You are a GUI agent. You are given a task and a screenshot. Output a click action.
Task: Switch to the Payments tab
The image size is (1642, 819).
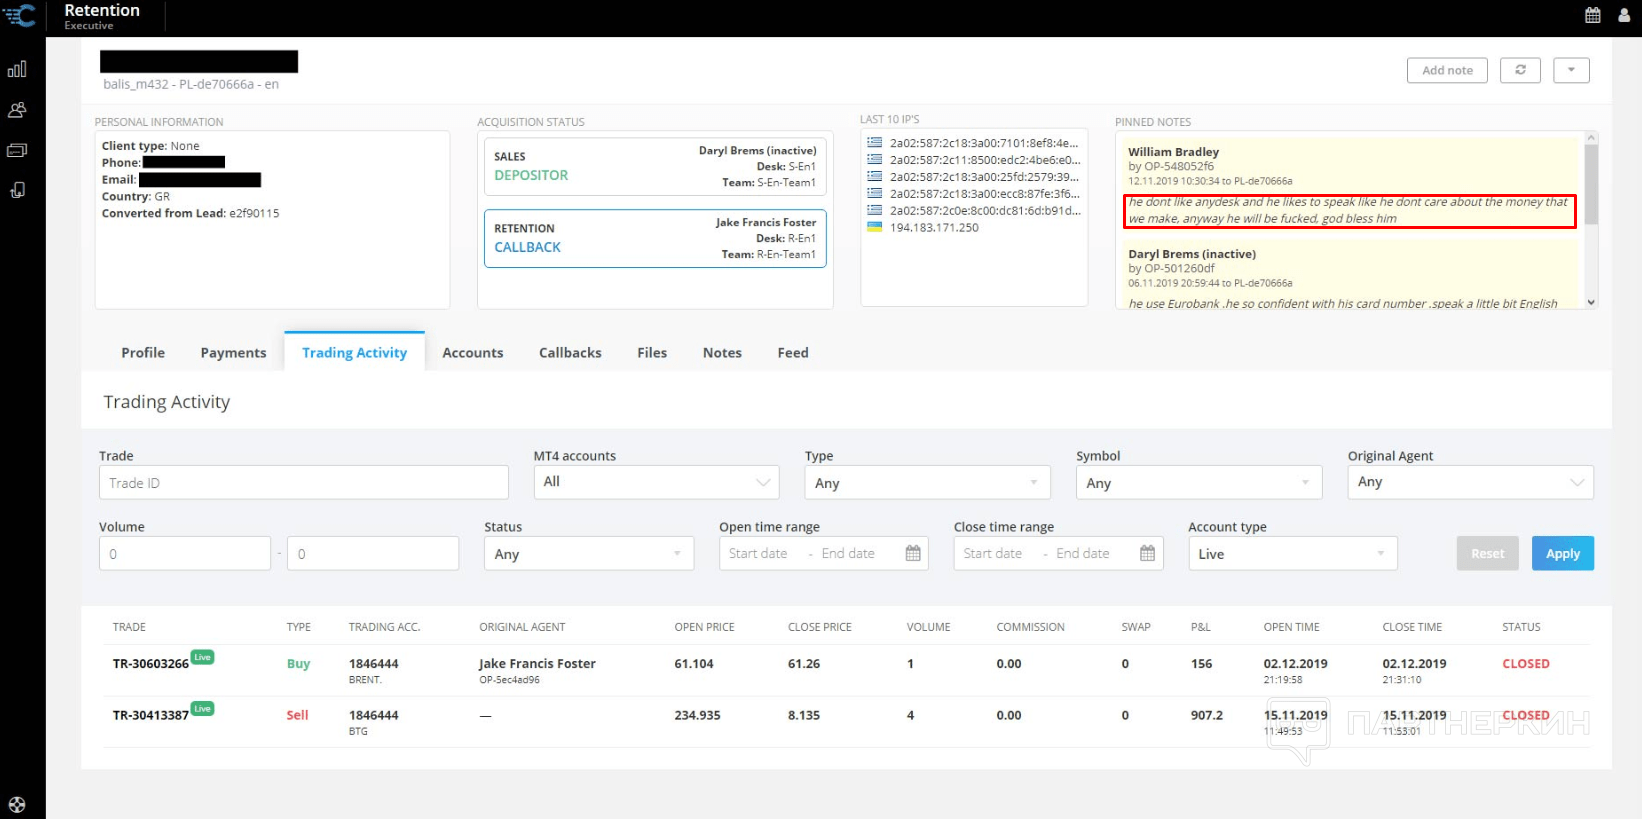(233, 353)
